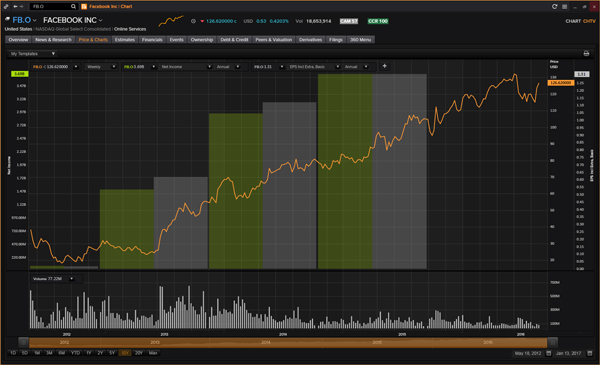600x365 pixels.
Task: Set range to YTD
Action: (x=75, y=353)
